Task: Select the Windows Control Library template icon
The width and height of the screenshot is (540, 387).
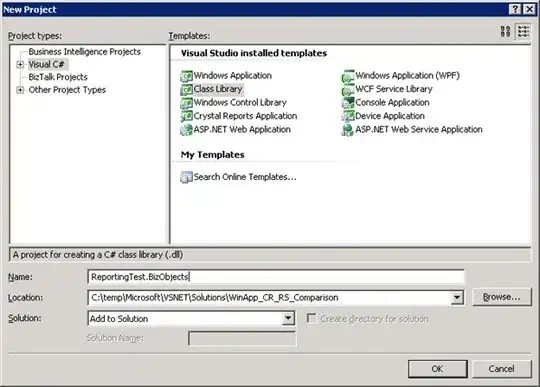Action: (186, 103)
